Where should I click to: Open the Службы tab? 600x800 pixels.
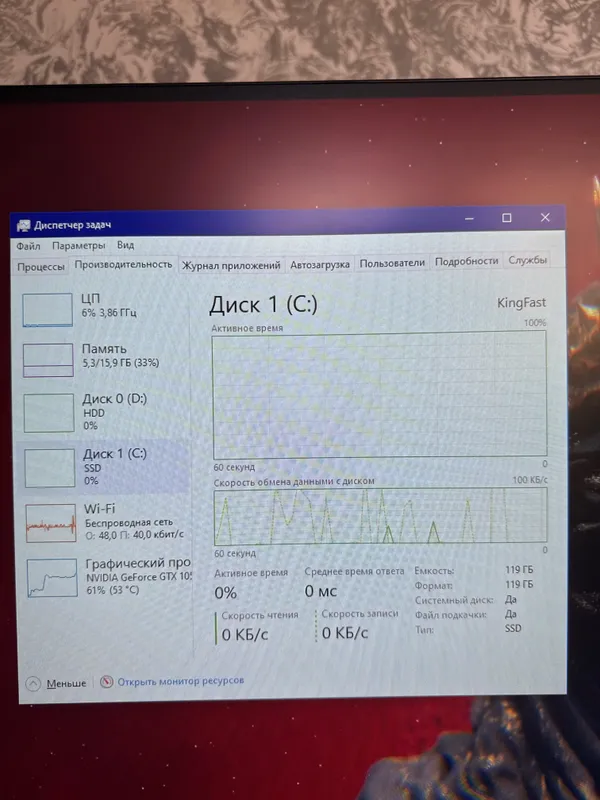[x=528, y=260]
